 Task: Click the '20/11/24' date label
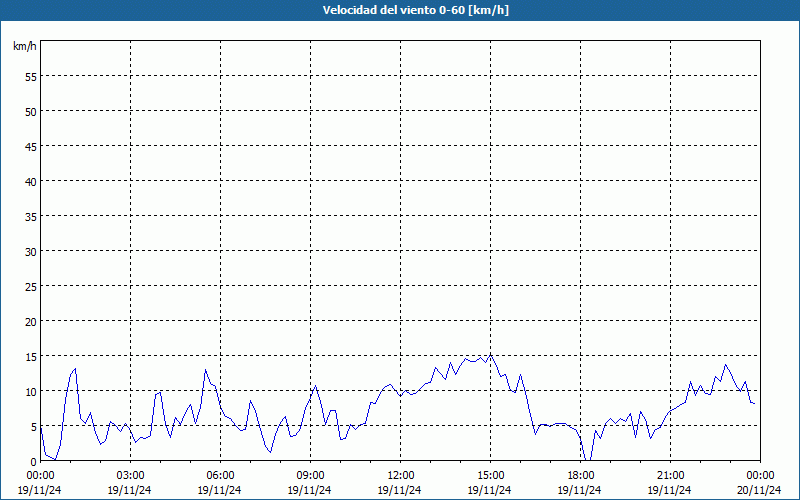pos(760,490)
